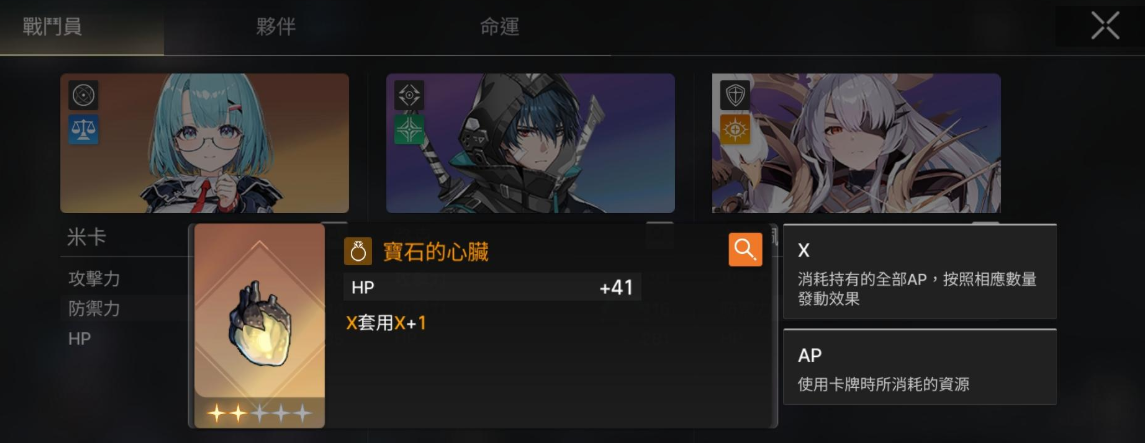Viewport: 1145px width, 443px height.
Task: Close the panel with X button
Action: (x=1105, y=26)
